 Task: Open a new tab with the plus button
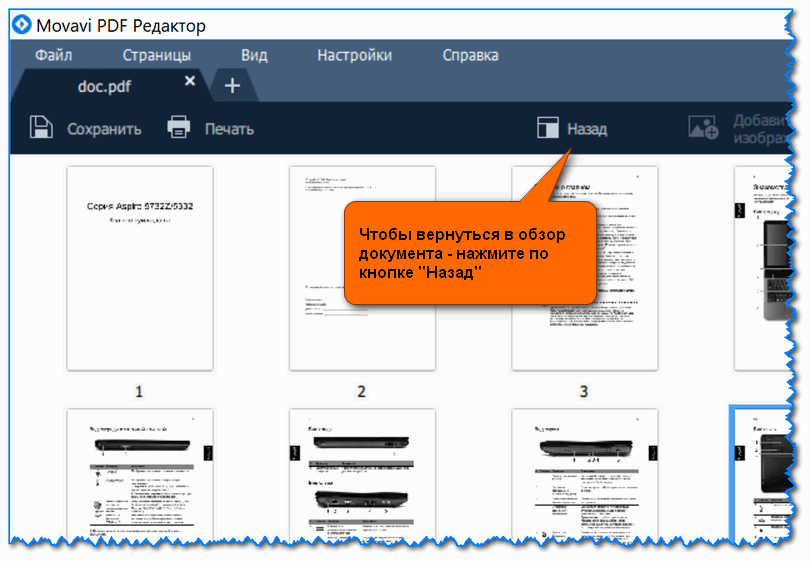pyautogui.click(x=232, y=86)
